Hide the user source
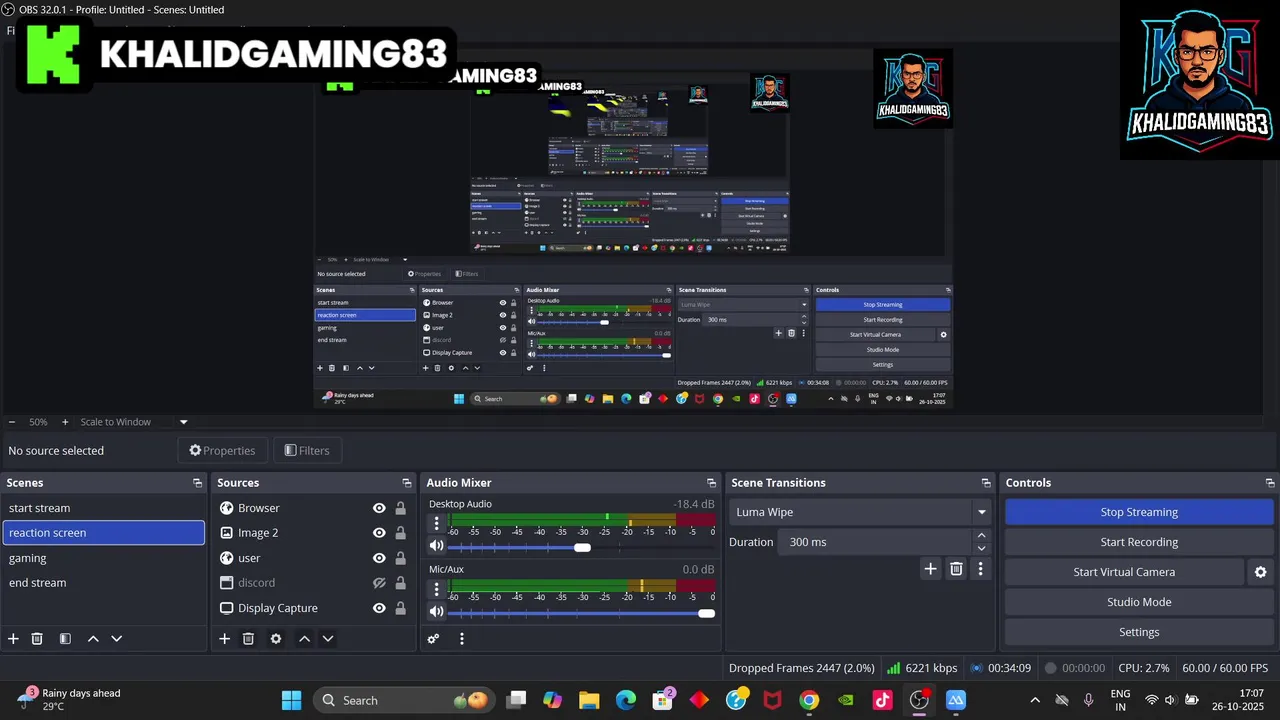This screenshot has width=1280, height=720. click(x=379, y=558)
